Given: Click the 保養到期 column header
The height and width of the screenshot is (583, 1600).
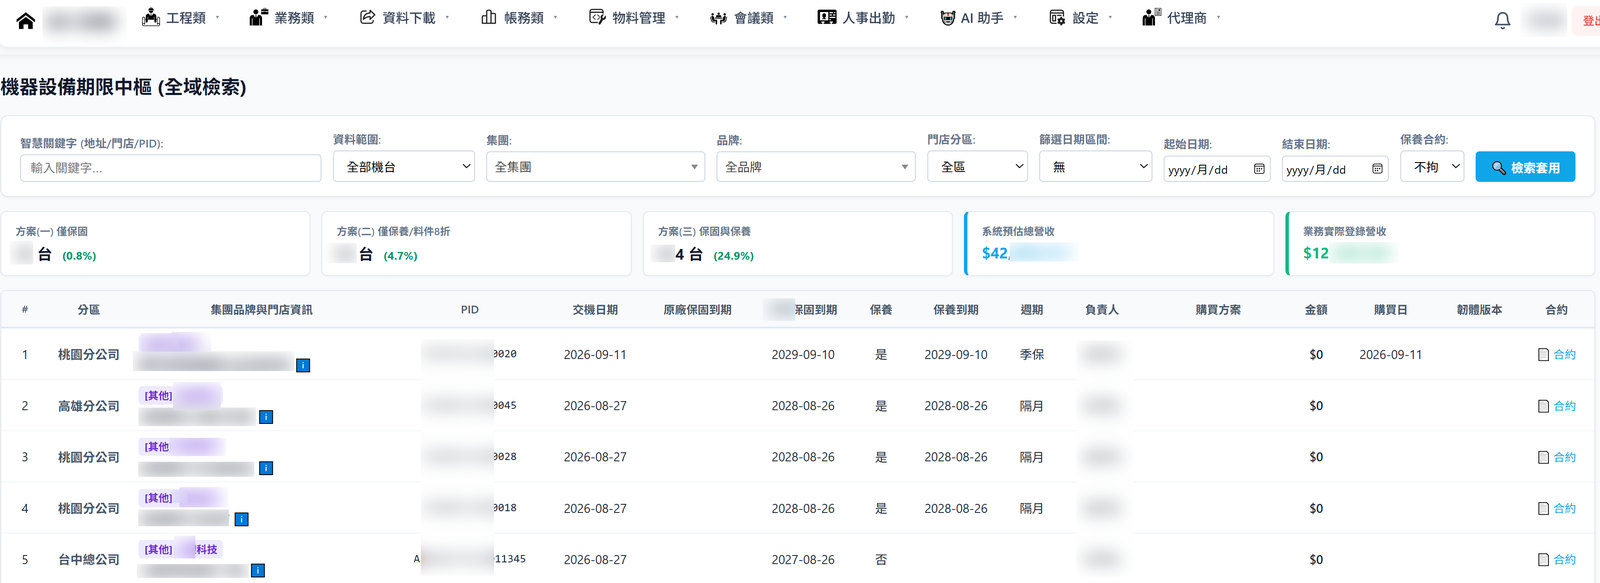Looking at the screenshot, I should point(956,310).
